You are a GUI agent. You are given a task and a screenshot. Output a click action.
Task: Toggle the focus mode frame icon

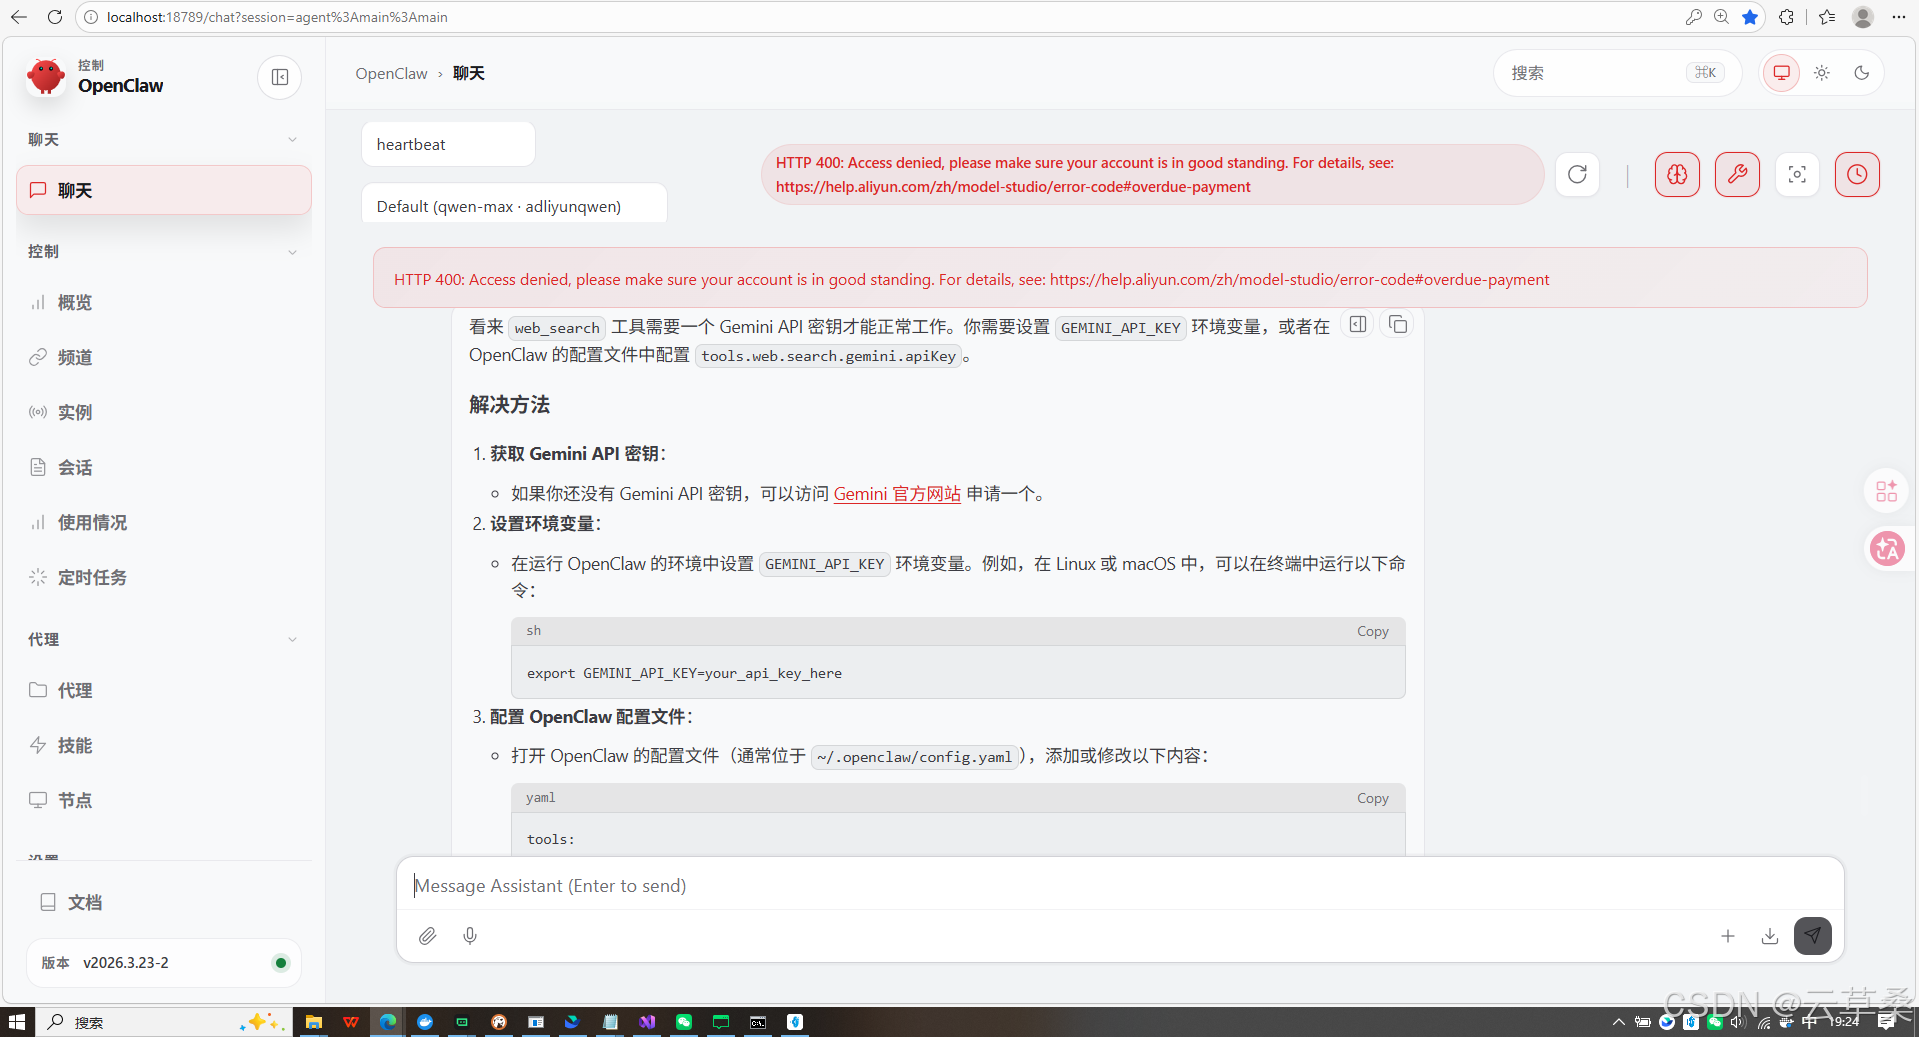pos(1797,174)
